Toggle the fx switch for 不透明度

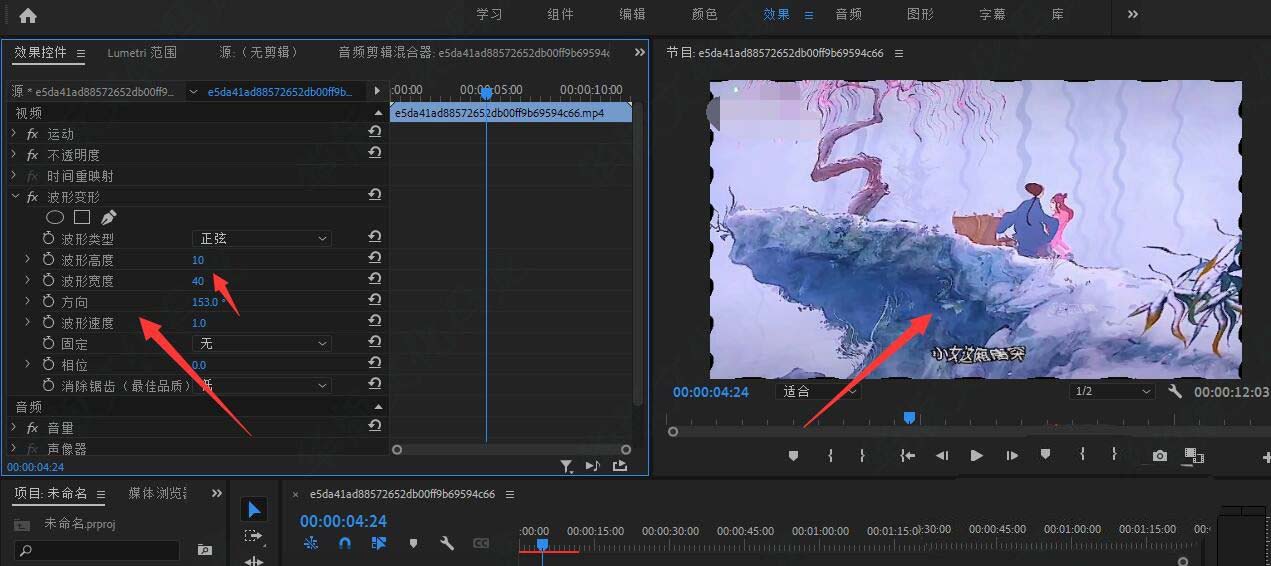coord(32,155)
